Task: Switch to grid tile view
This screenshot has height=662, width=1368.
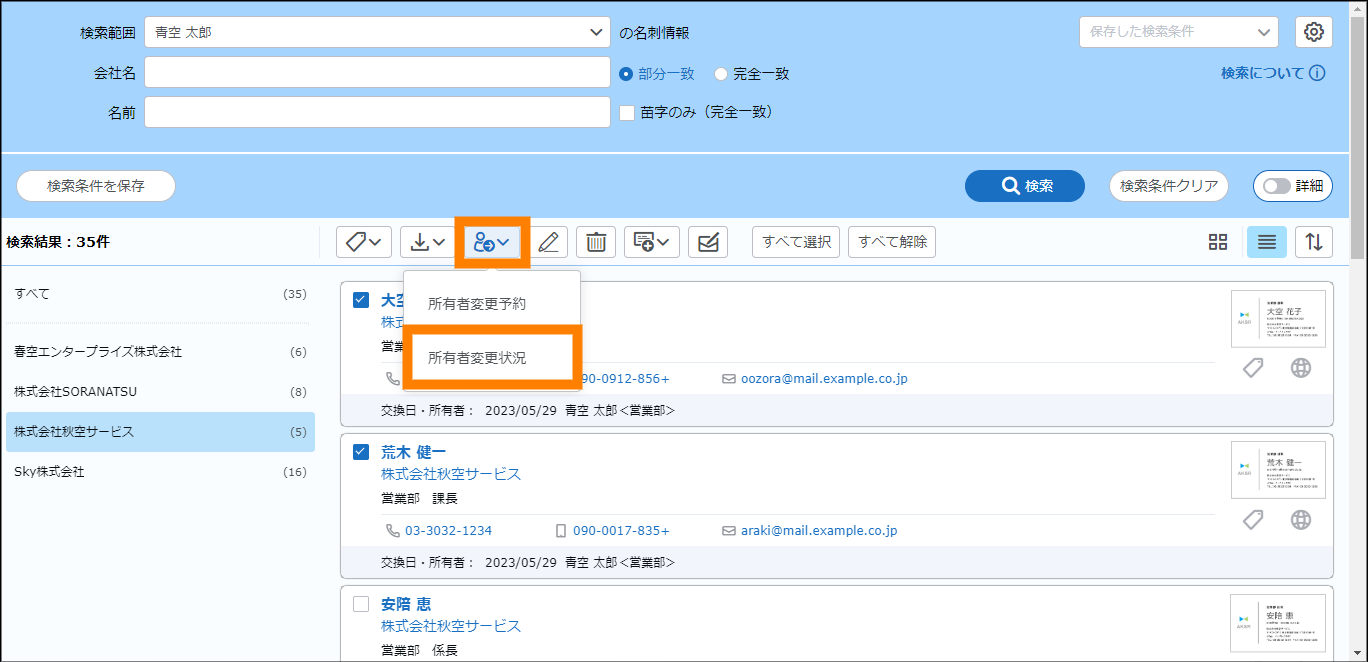Action: (1217, 242)
